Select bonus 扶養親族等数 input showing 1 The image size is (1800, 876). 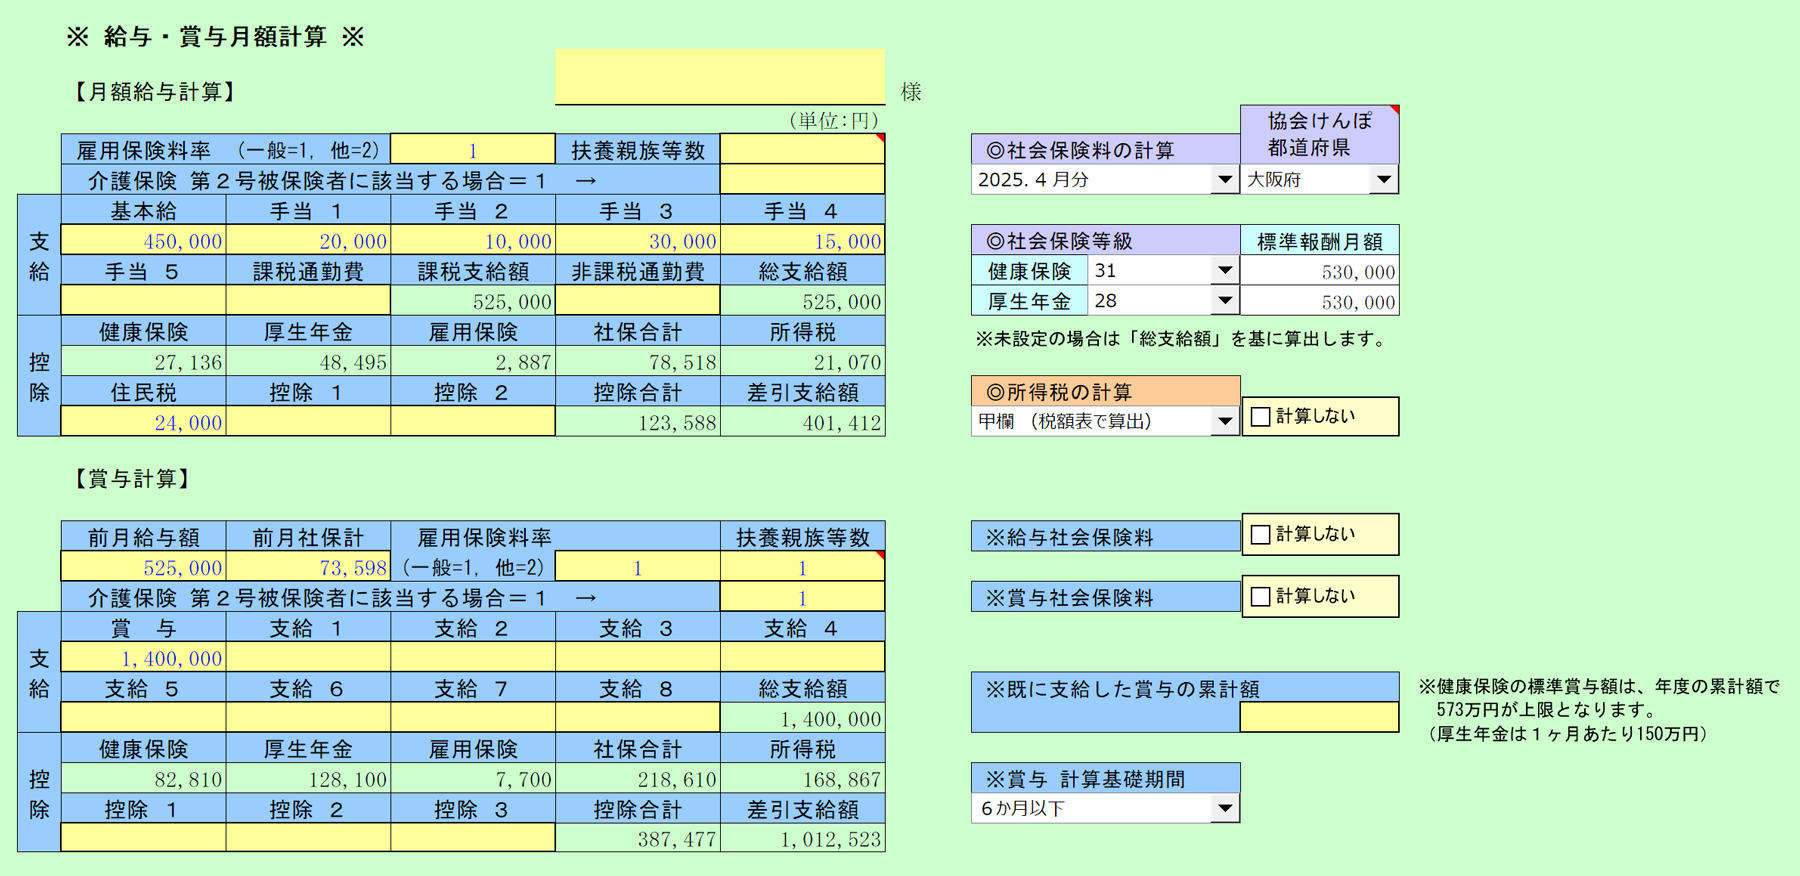coord(802,567)
